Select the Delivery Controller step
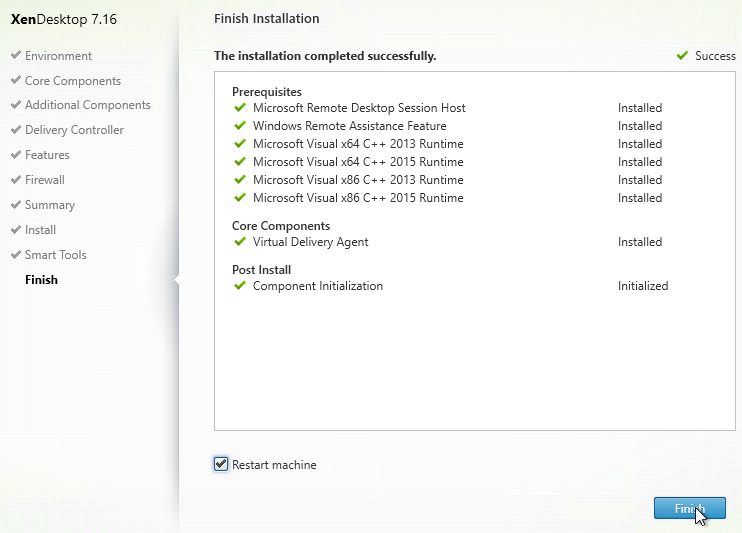Image resolution: width=742 pixels, height=533 pixels. [74, 130]
